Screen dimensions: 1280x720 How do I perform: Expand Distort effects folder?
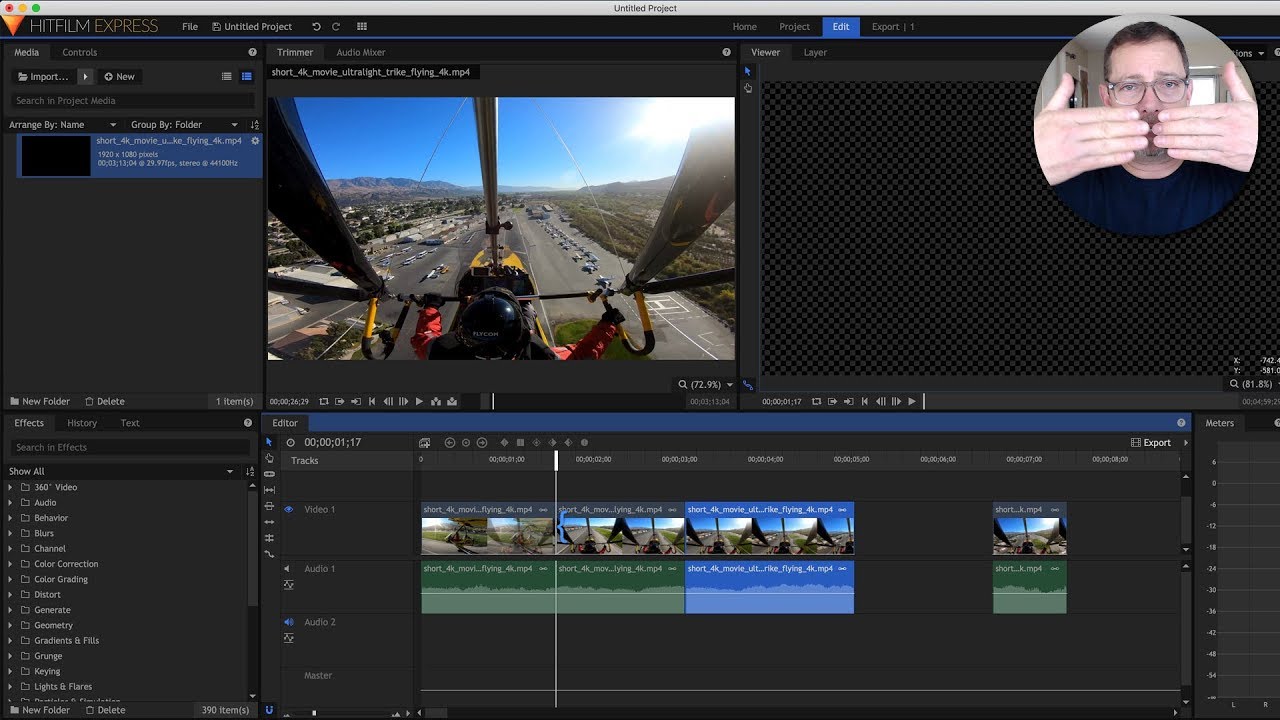11,594
